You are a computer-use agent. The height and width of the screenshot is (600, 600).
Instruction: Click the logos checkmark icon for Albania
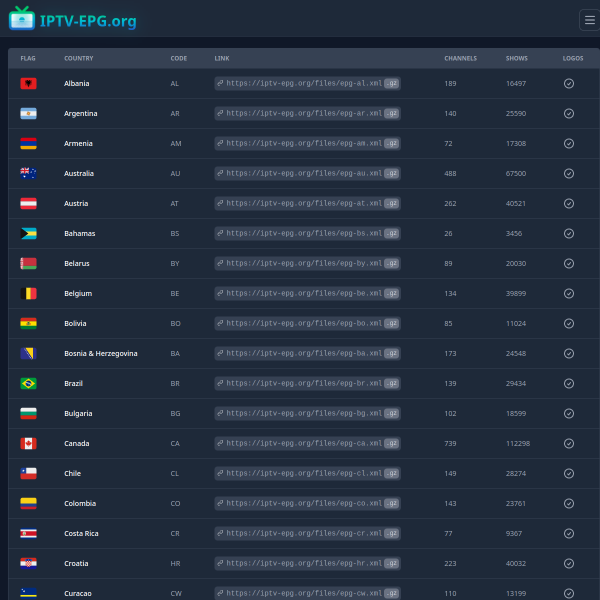pos(569,83)
